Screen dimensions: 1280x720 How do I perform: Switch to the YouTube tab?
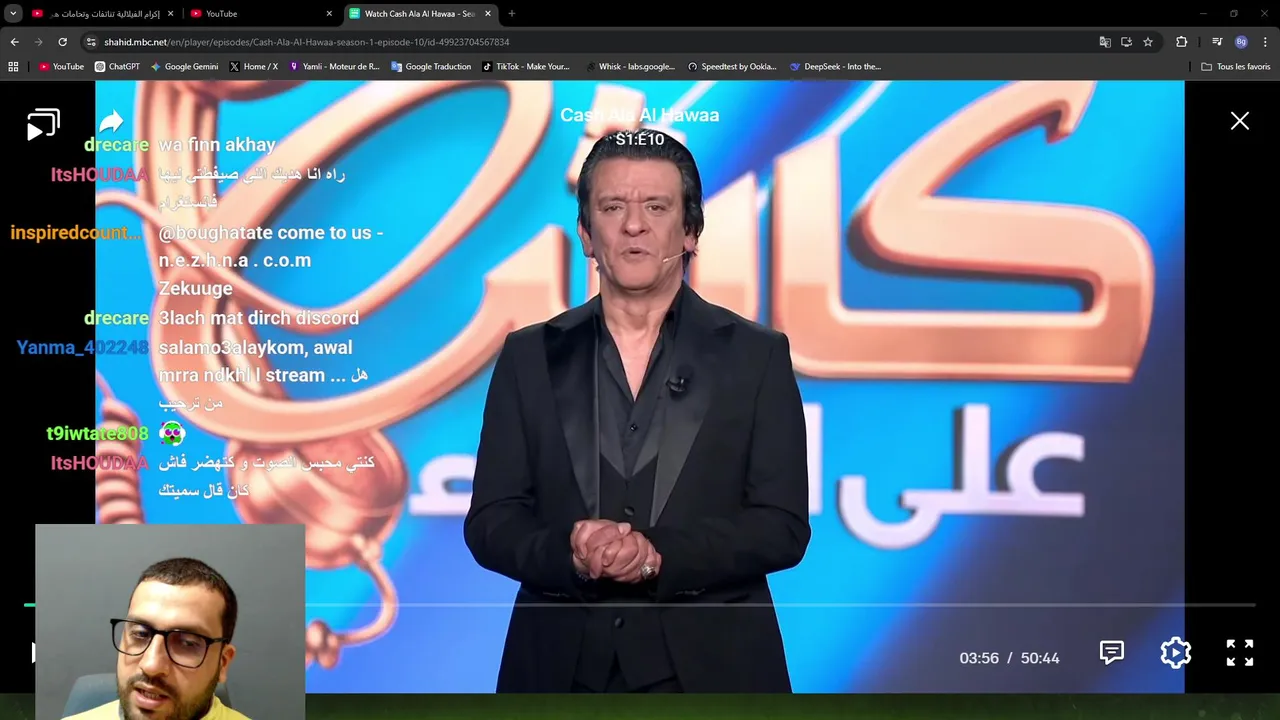click(260, 14)
